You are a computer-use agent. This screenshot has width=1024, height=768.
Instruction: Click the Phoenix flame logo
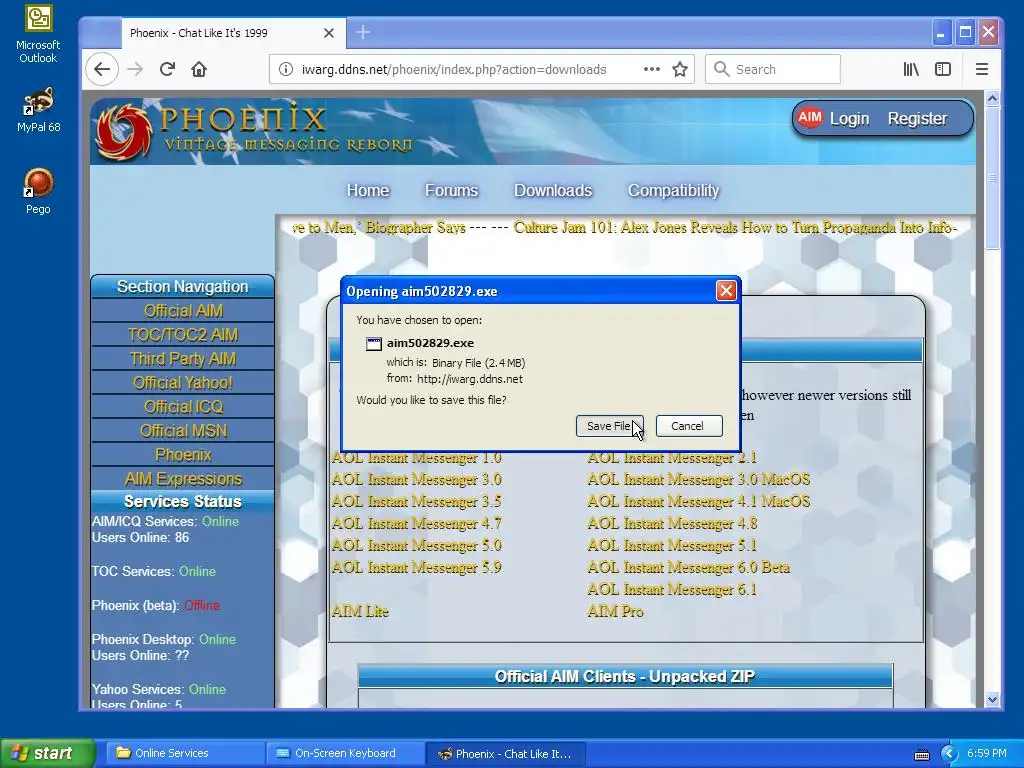(124, 132)
